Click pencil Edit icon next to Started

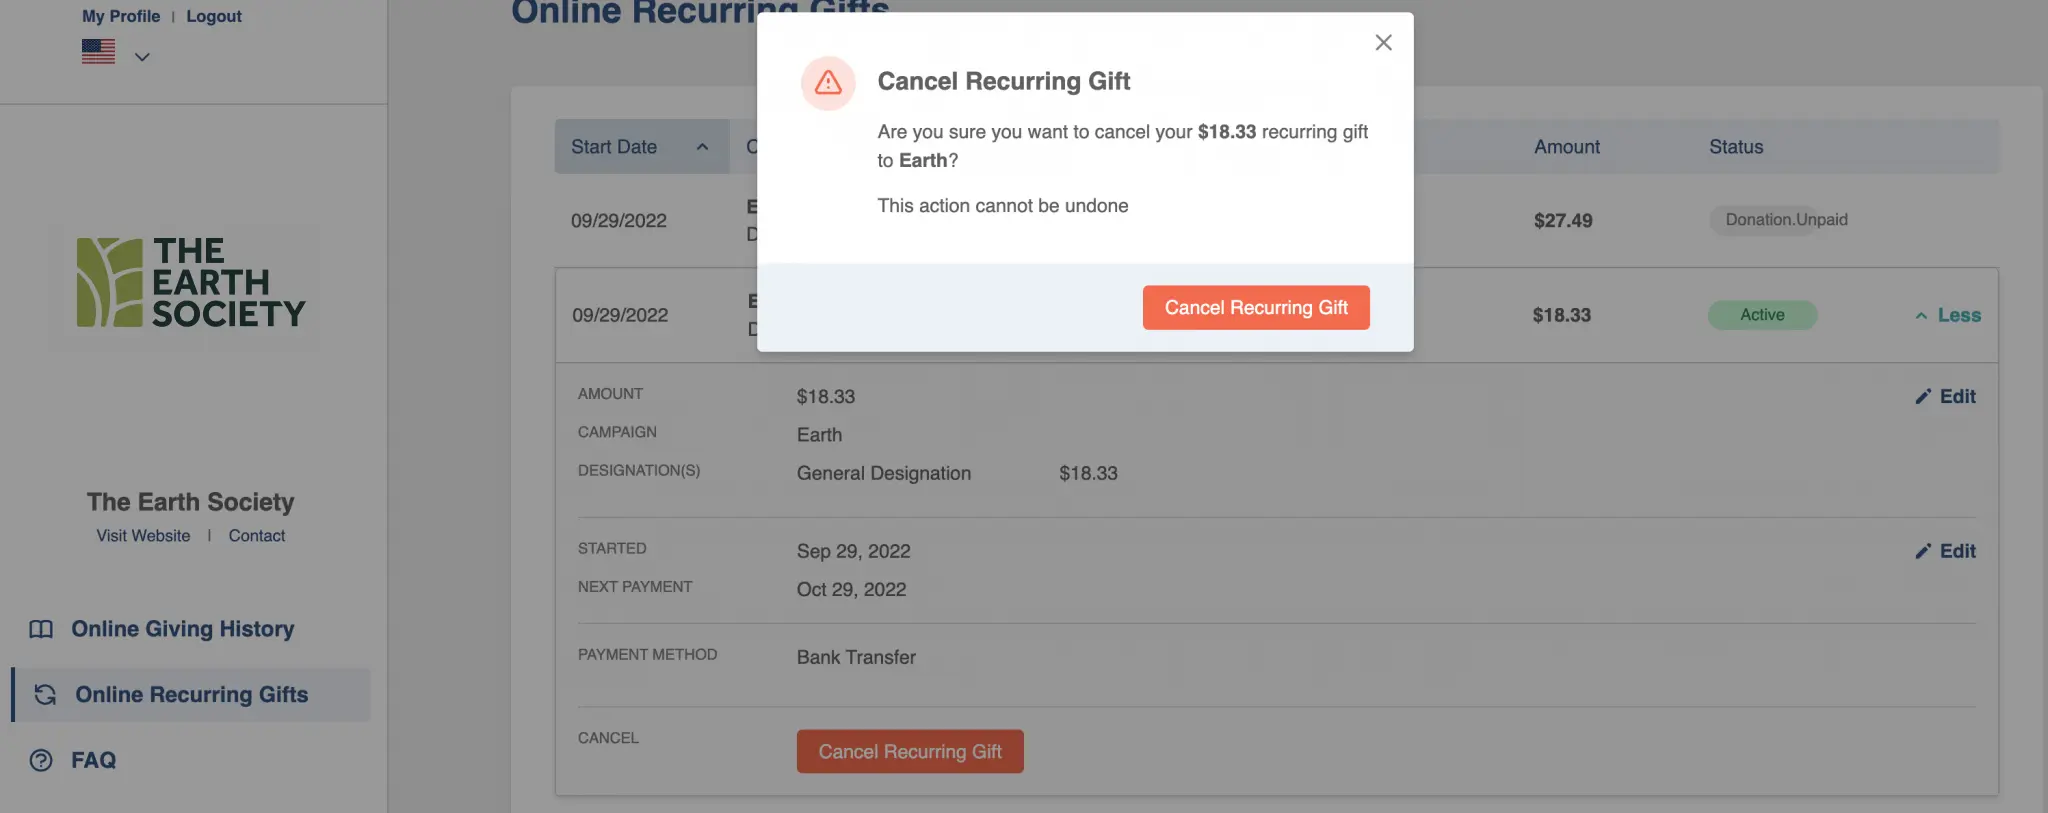(x=1922, y=551)
